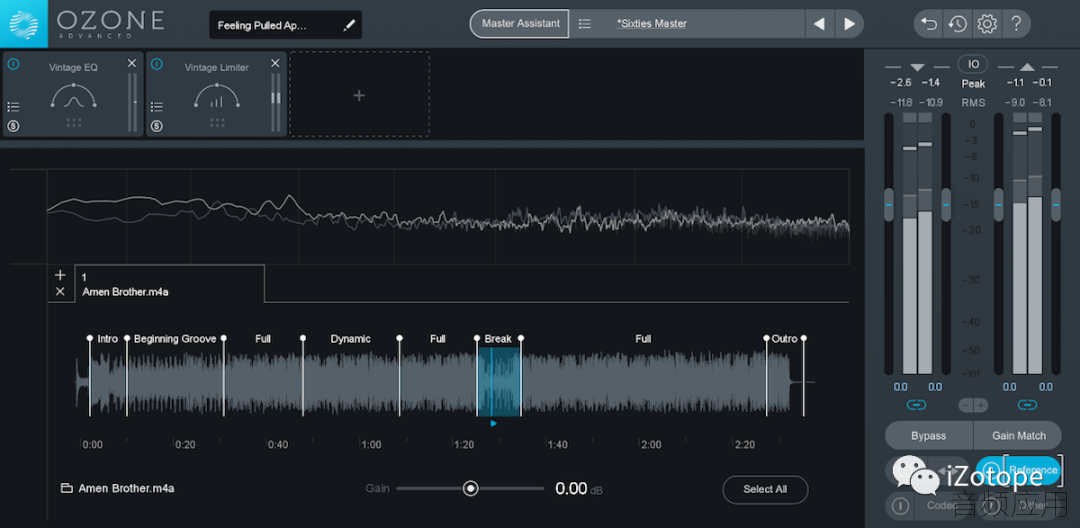The width and height of the screenshot is (1080, 528).
Task: Launch Master Assistant
Action: click(x=520, y=24)
